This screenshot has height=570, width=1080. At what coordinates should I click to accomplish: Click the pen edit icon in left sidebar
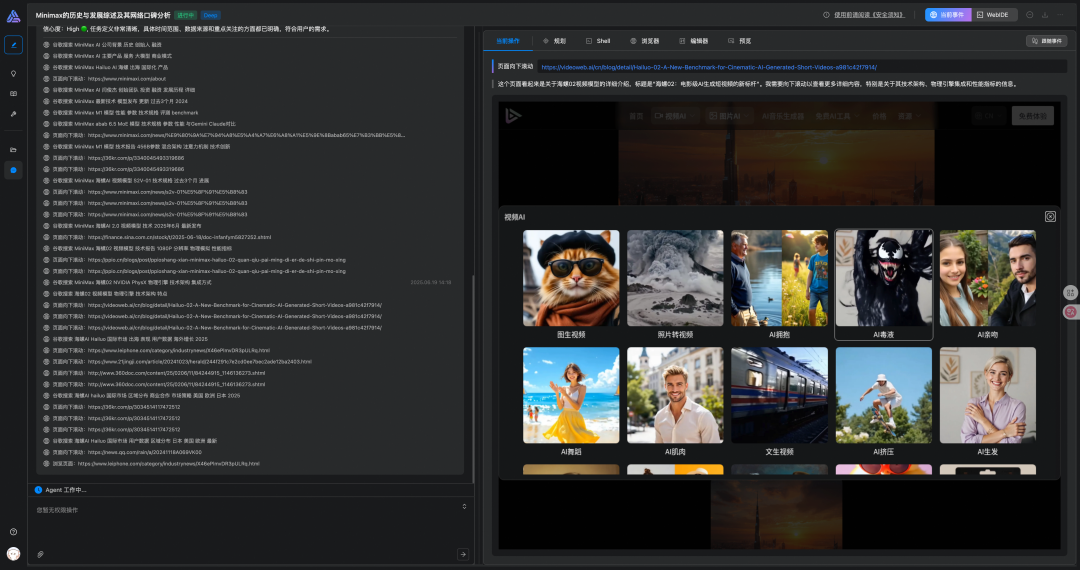click(13, 44)
